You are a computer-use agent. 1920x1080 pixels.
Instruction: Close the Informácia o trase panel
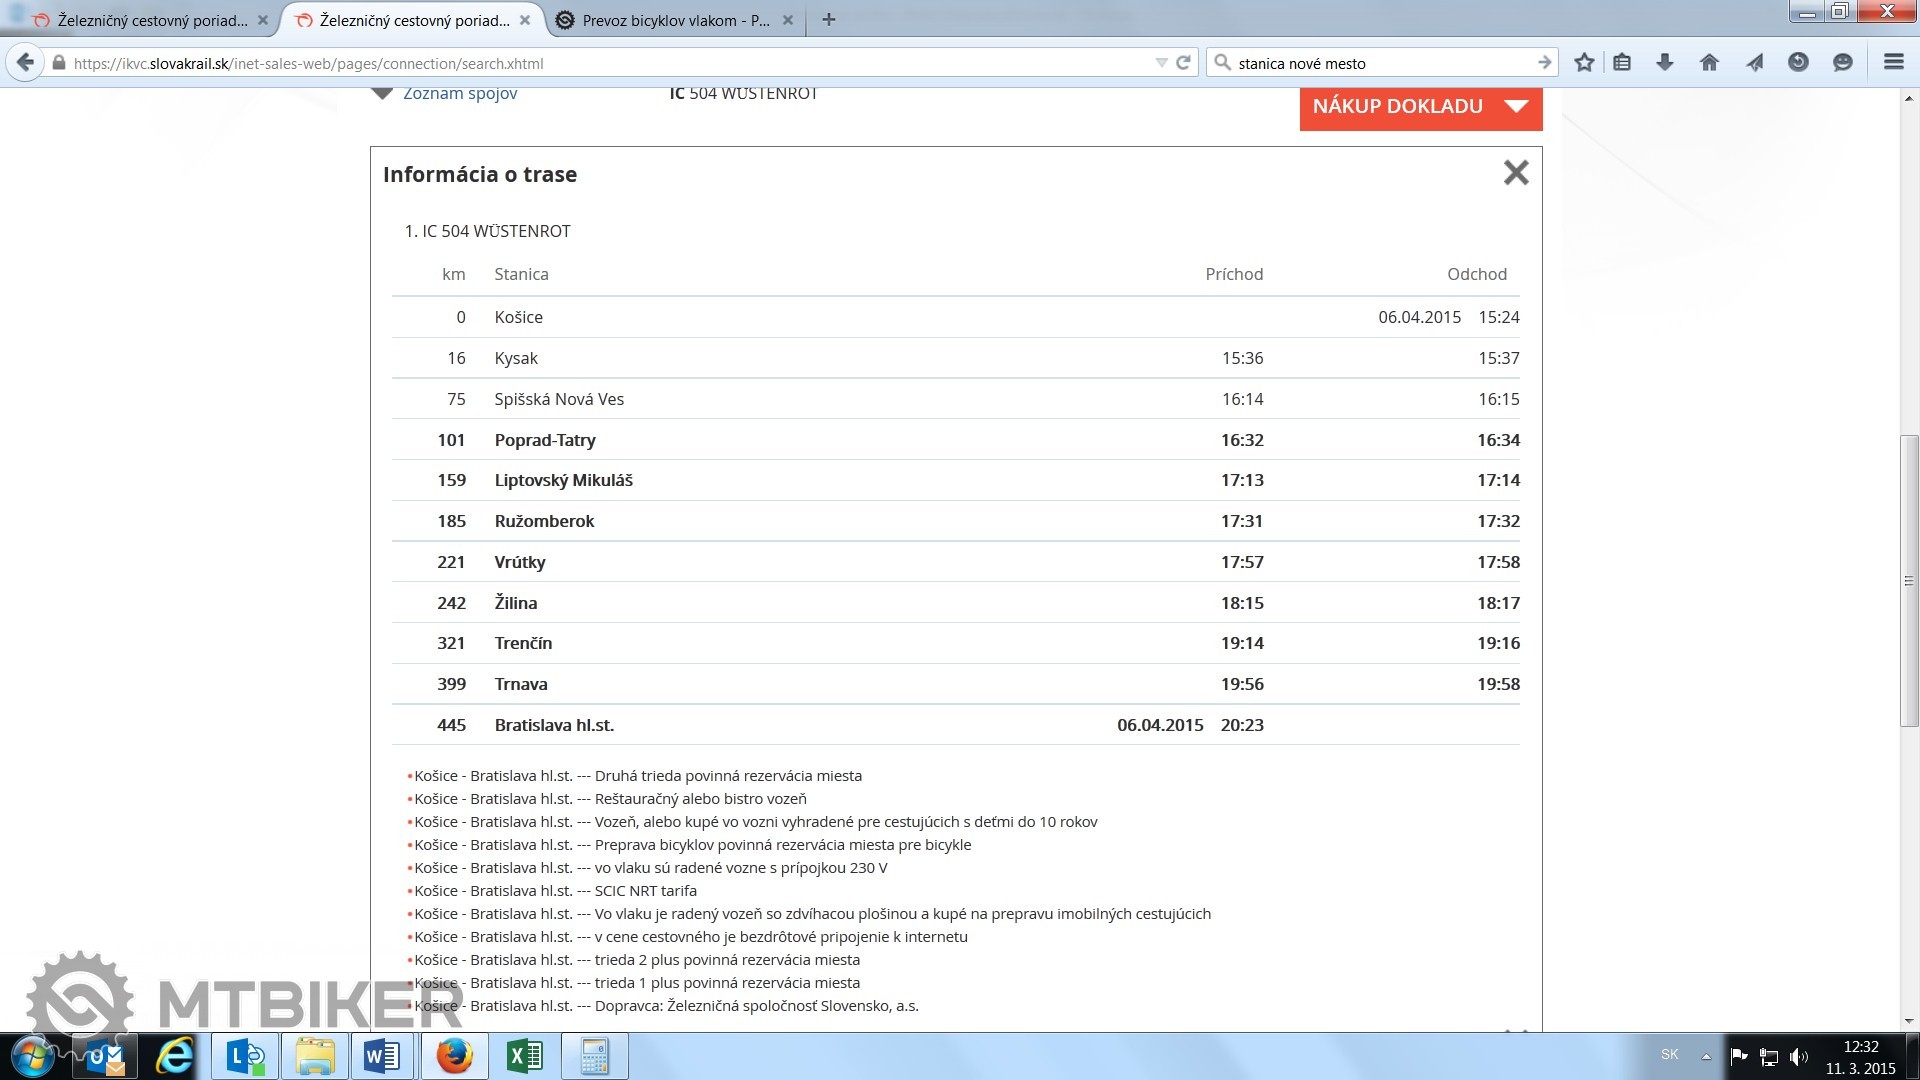point(1516,173)
